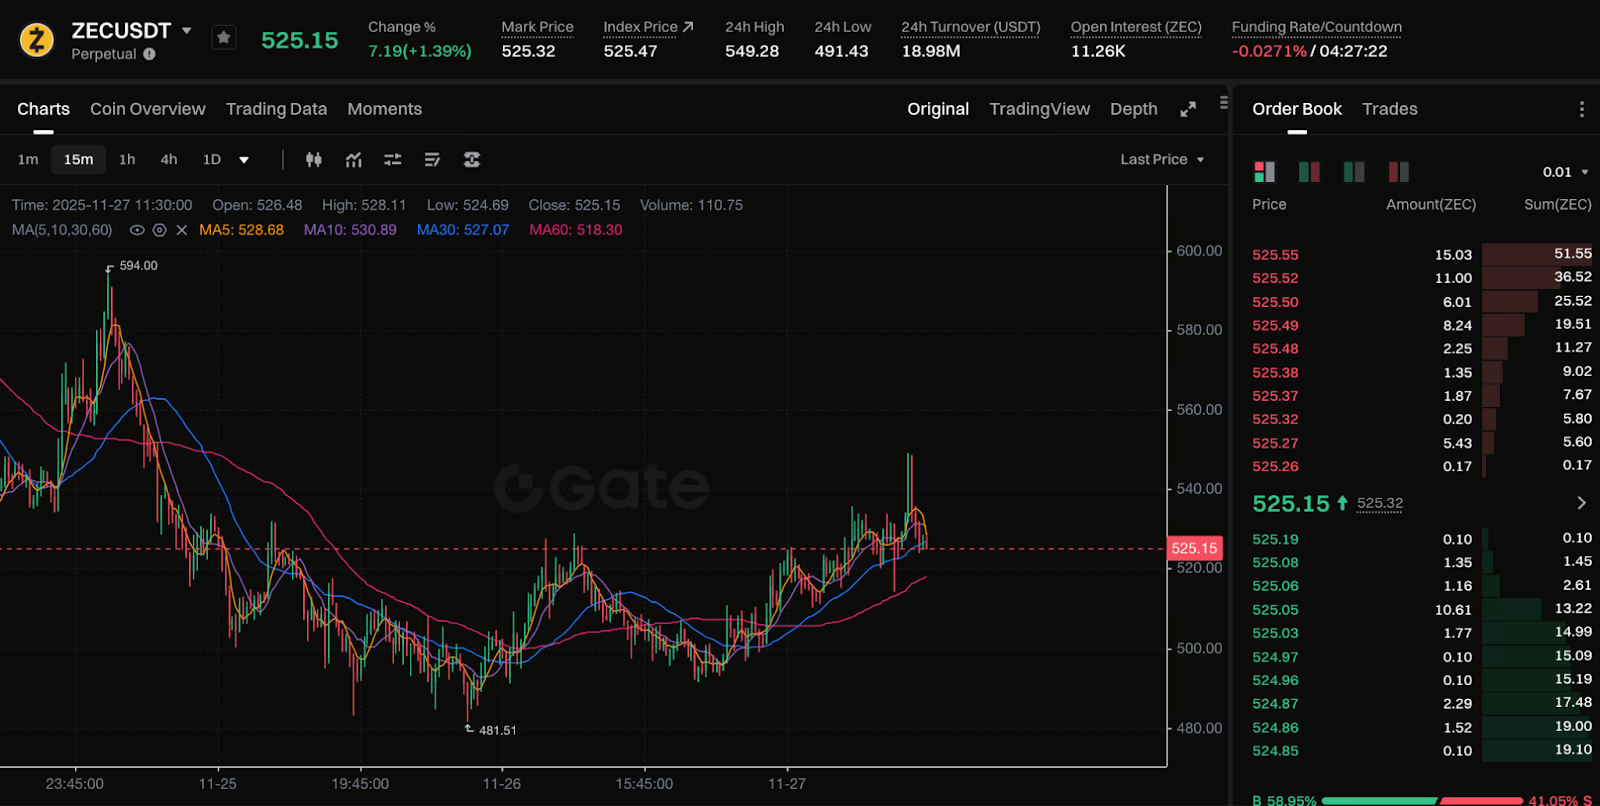Switch to TradingView chart view

coord(1039,109)
